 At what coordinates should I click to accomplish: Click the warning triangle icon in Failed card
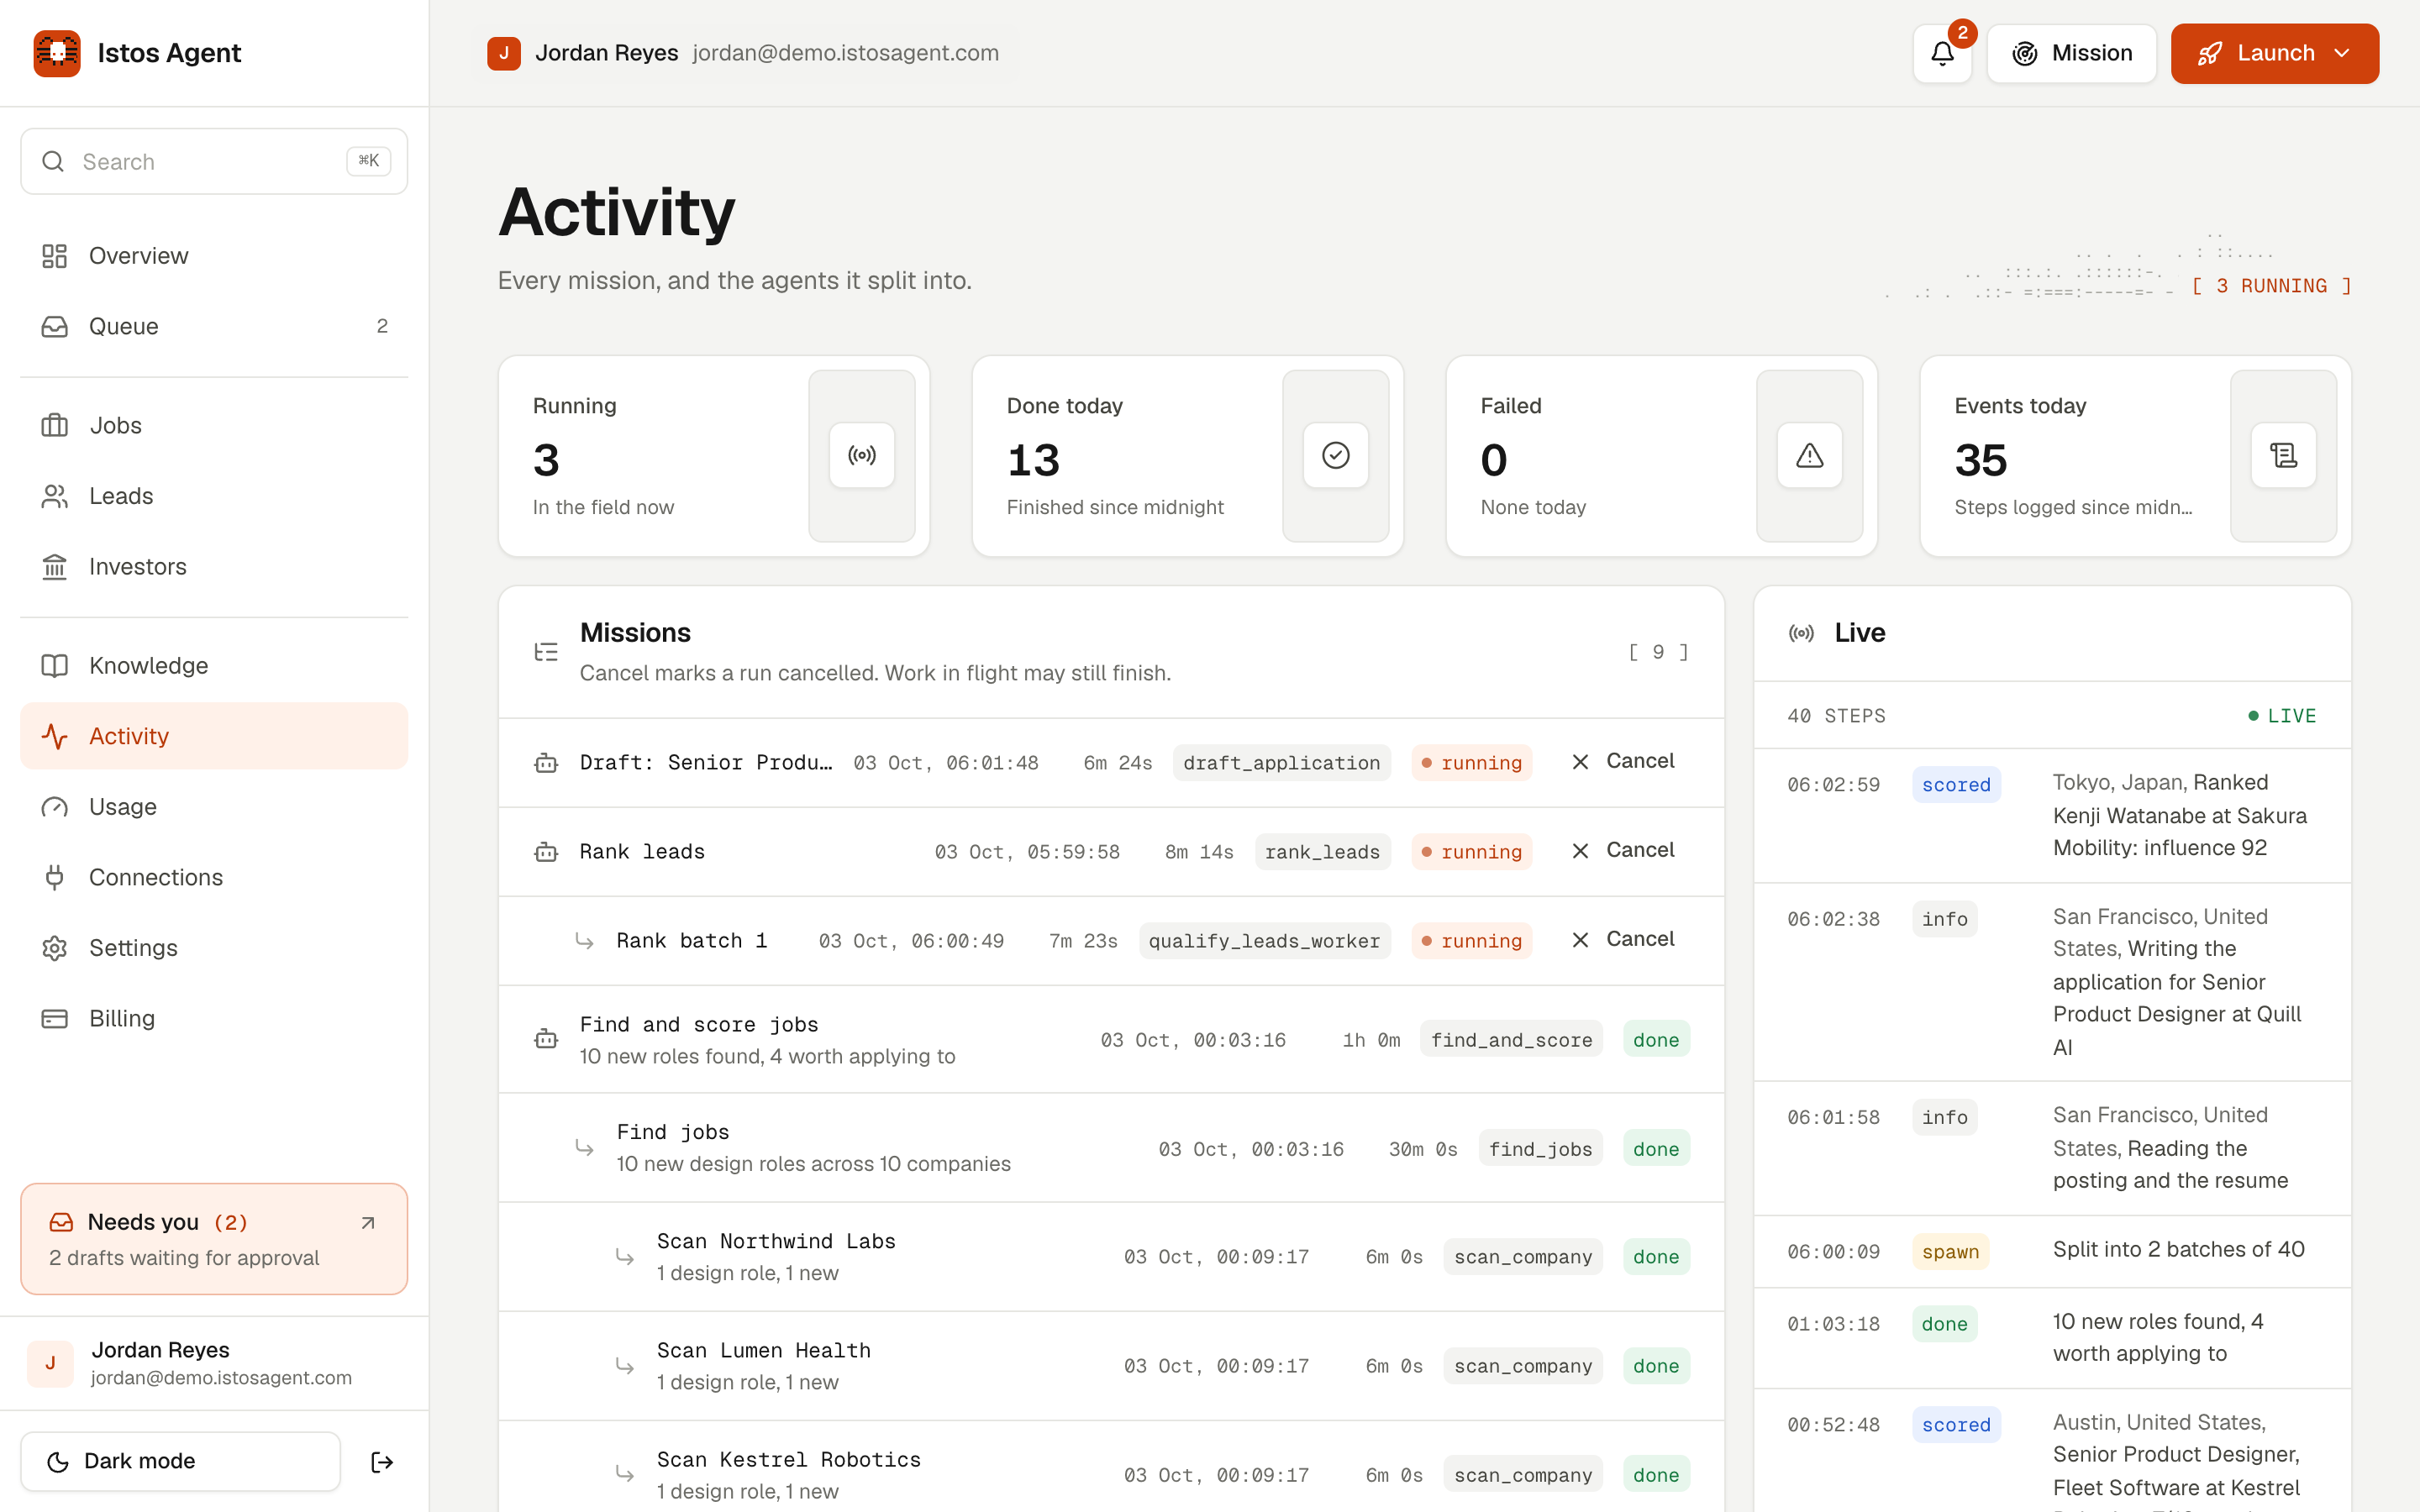[1810, 456]
